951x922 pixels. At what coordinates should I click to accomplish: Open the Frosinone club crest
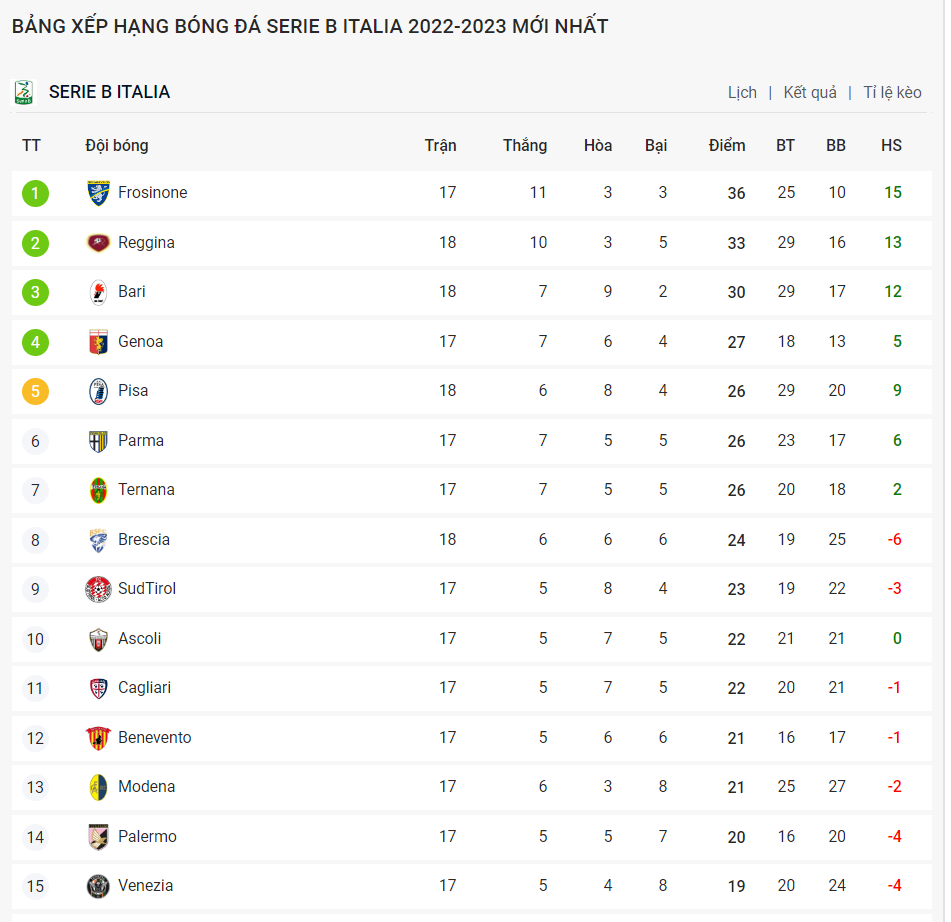(x=98, y=193)
